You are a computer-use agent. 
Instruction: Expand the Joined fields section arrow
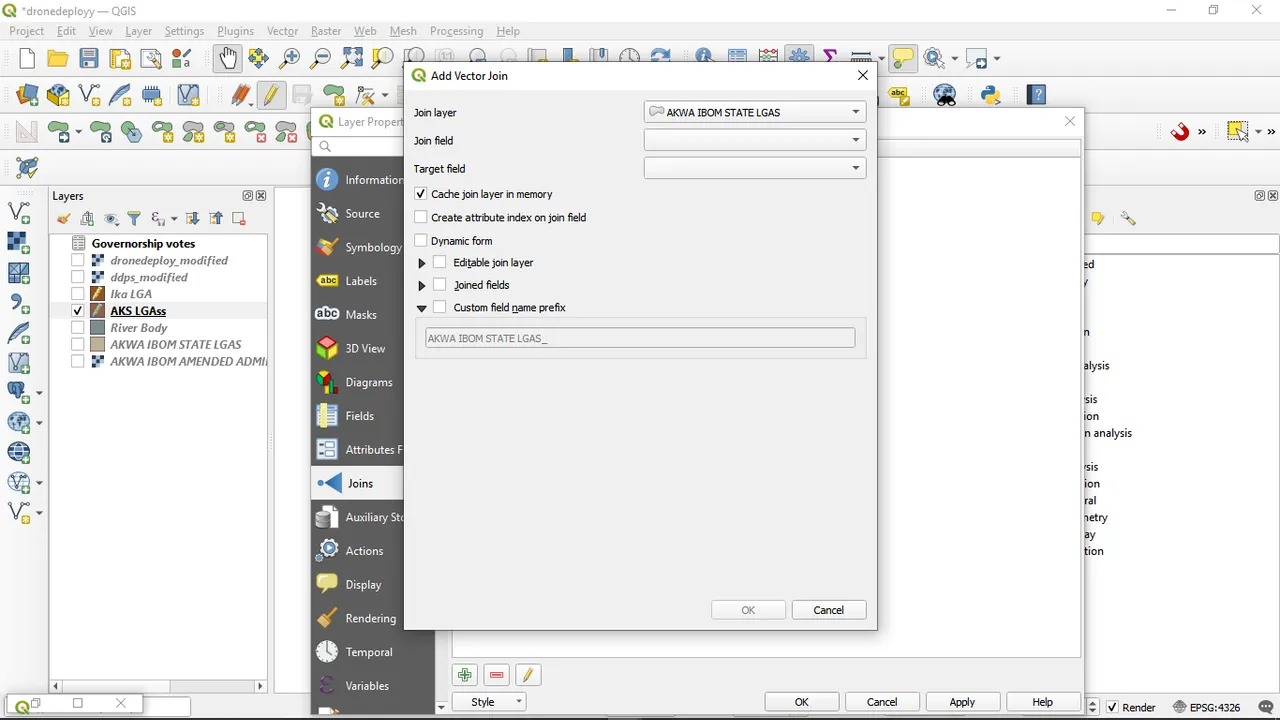[x=422, y=286]
